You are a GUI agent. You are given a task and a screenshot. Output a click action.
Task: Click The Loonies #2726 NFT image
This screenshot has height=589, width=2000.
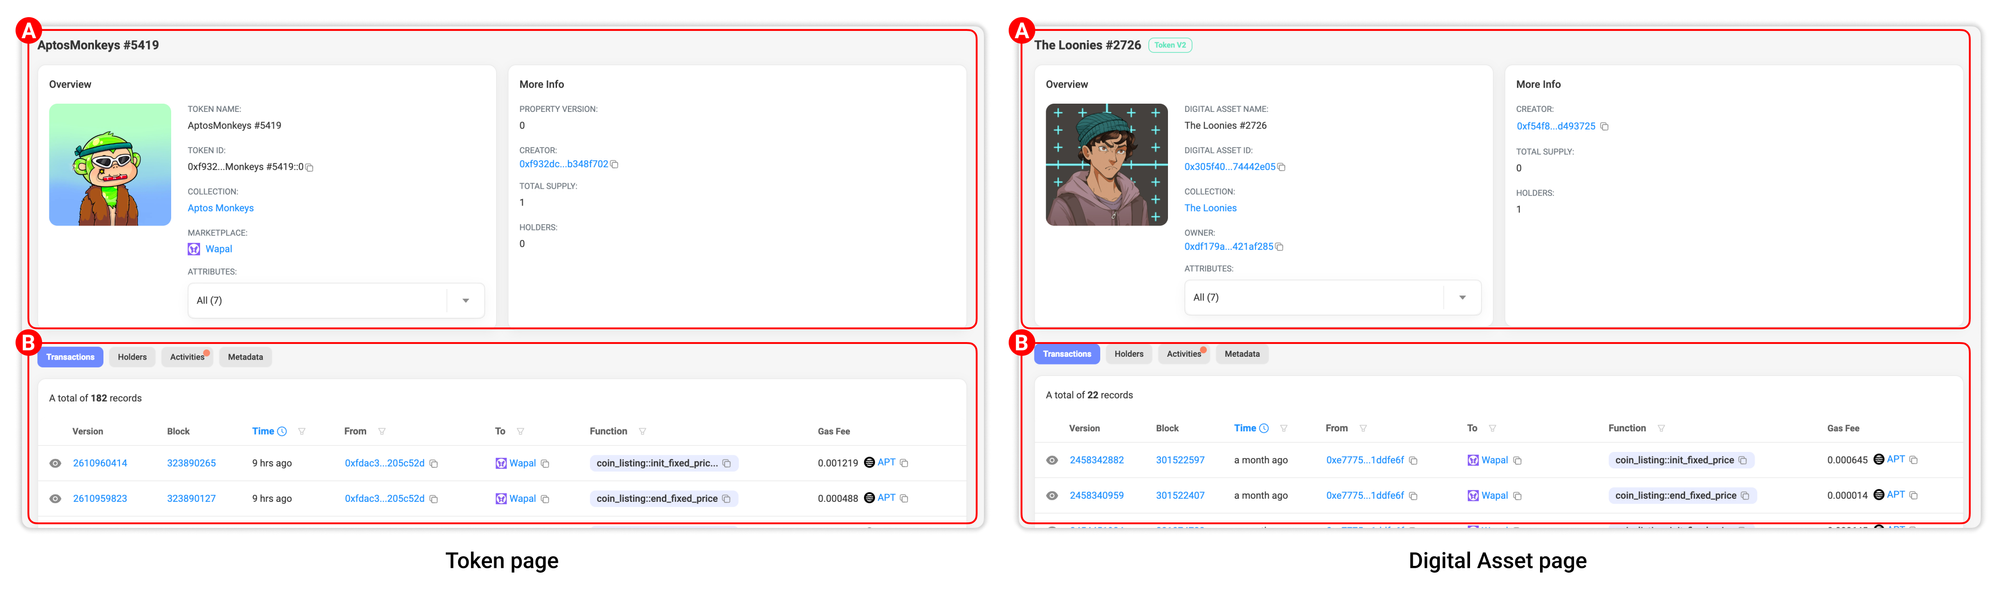pos(1106,165)
